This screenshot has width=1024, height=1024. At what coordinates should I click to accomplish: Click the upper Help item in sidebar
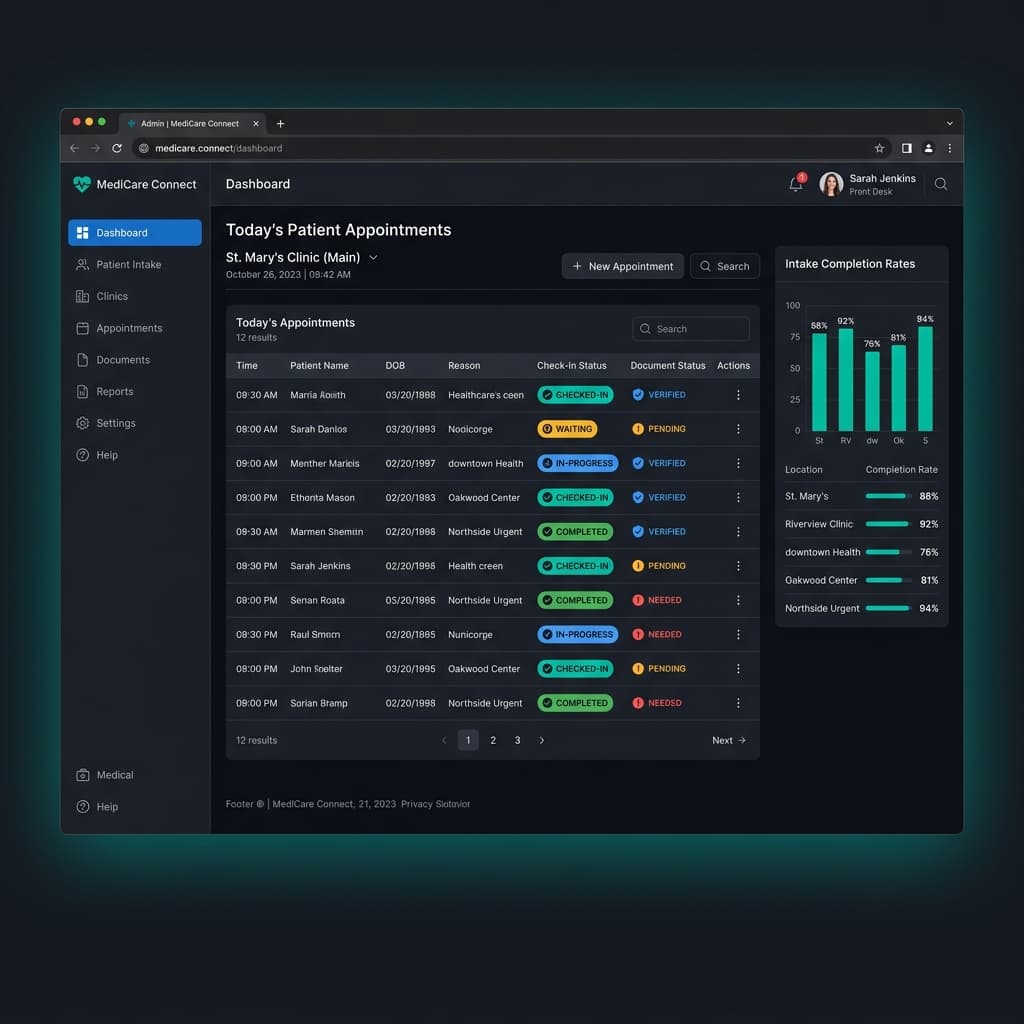(x=135, y=455)
